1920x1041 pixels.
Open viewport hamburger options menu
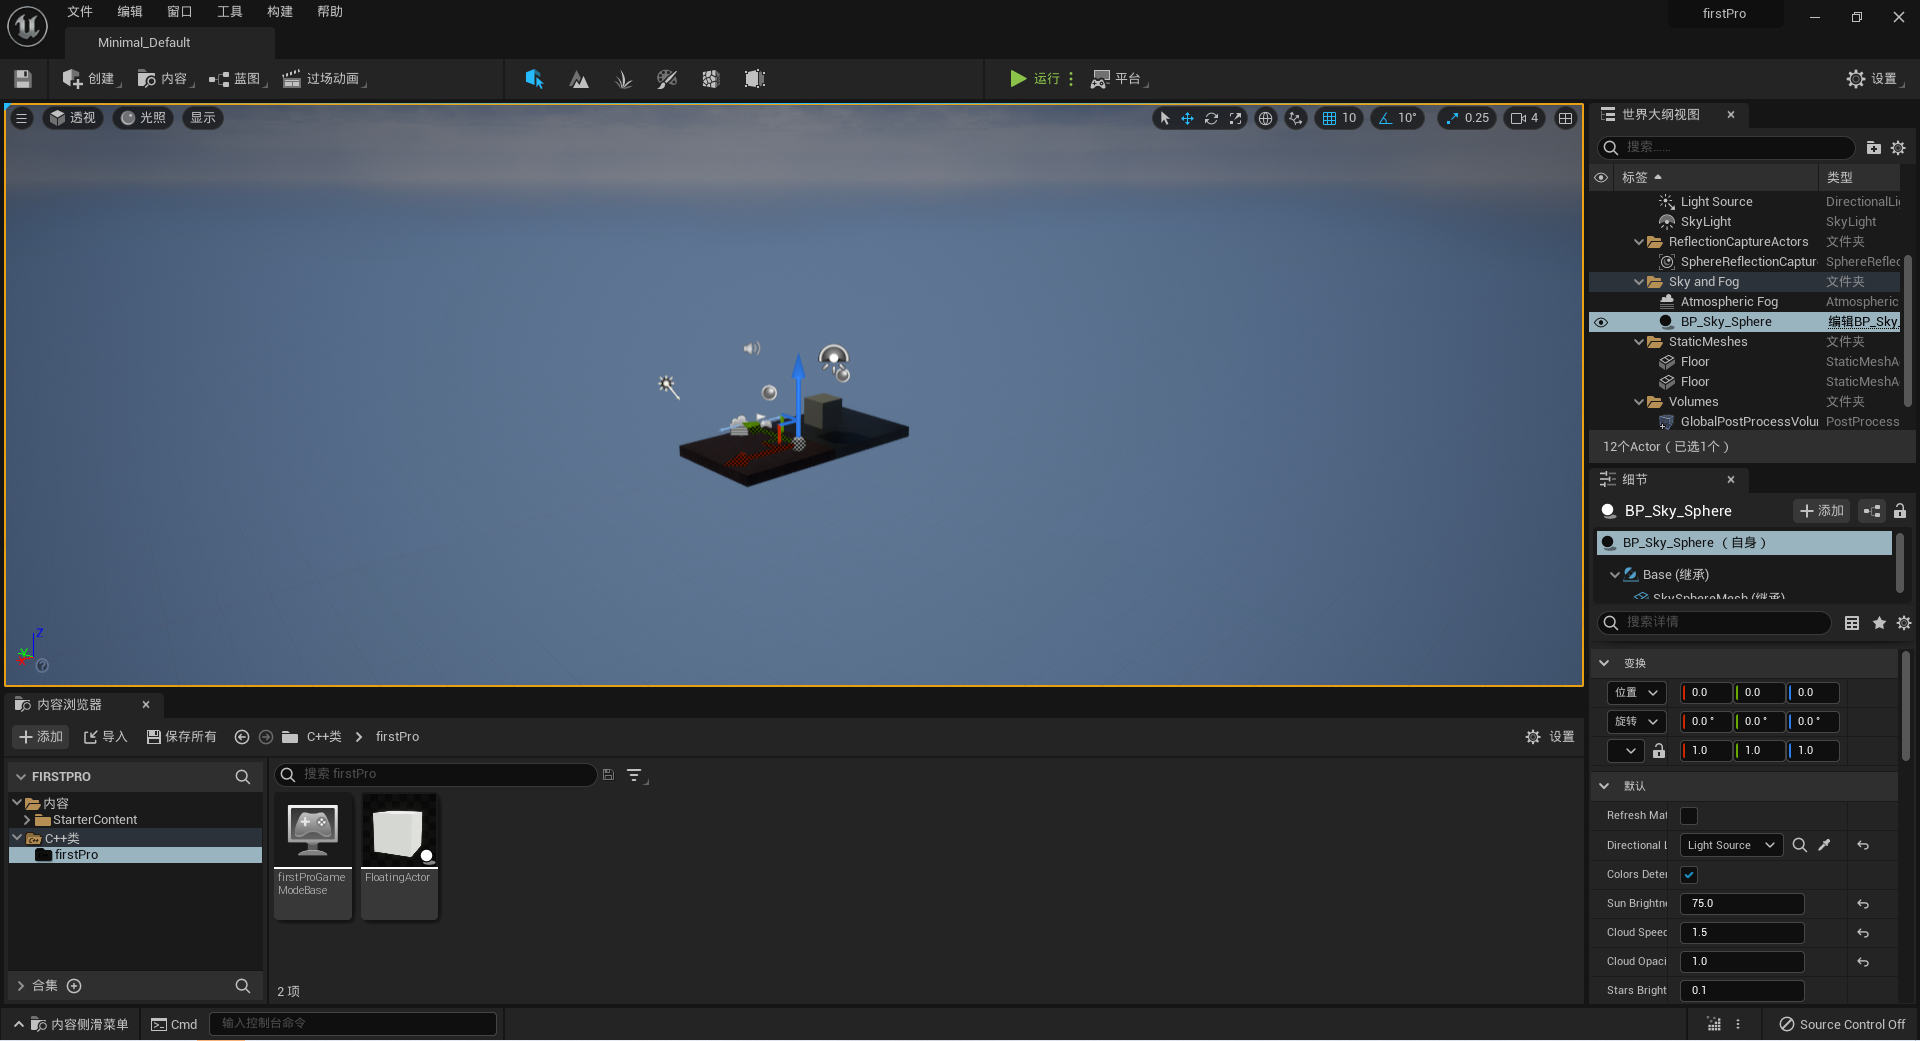point(21,118)
